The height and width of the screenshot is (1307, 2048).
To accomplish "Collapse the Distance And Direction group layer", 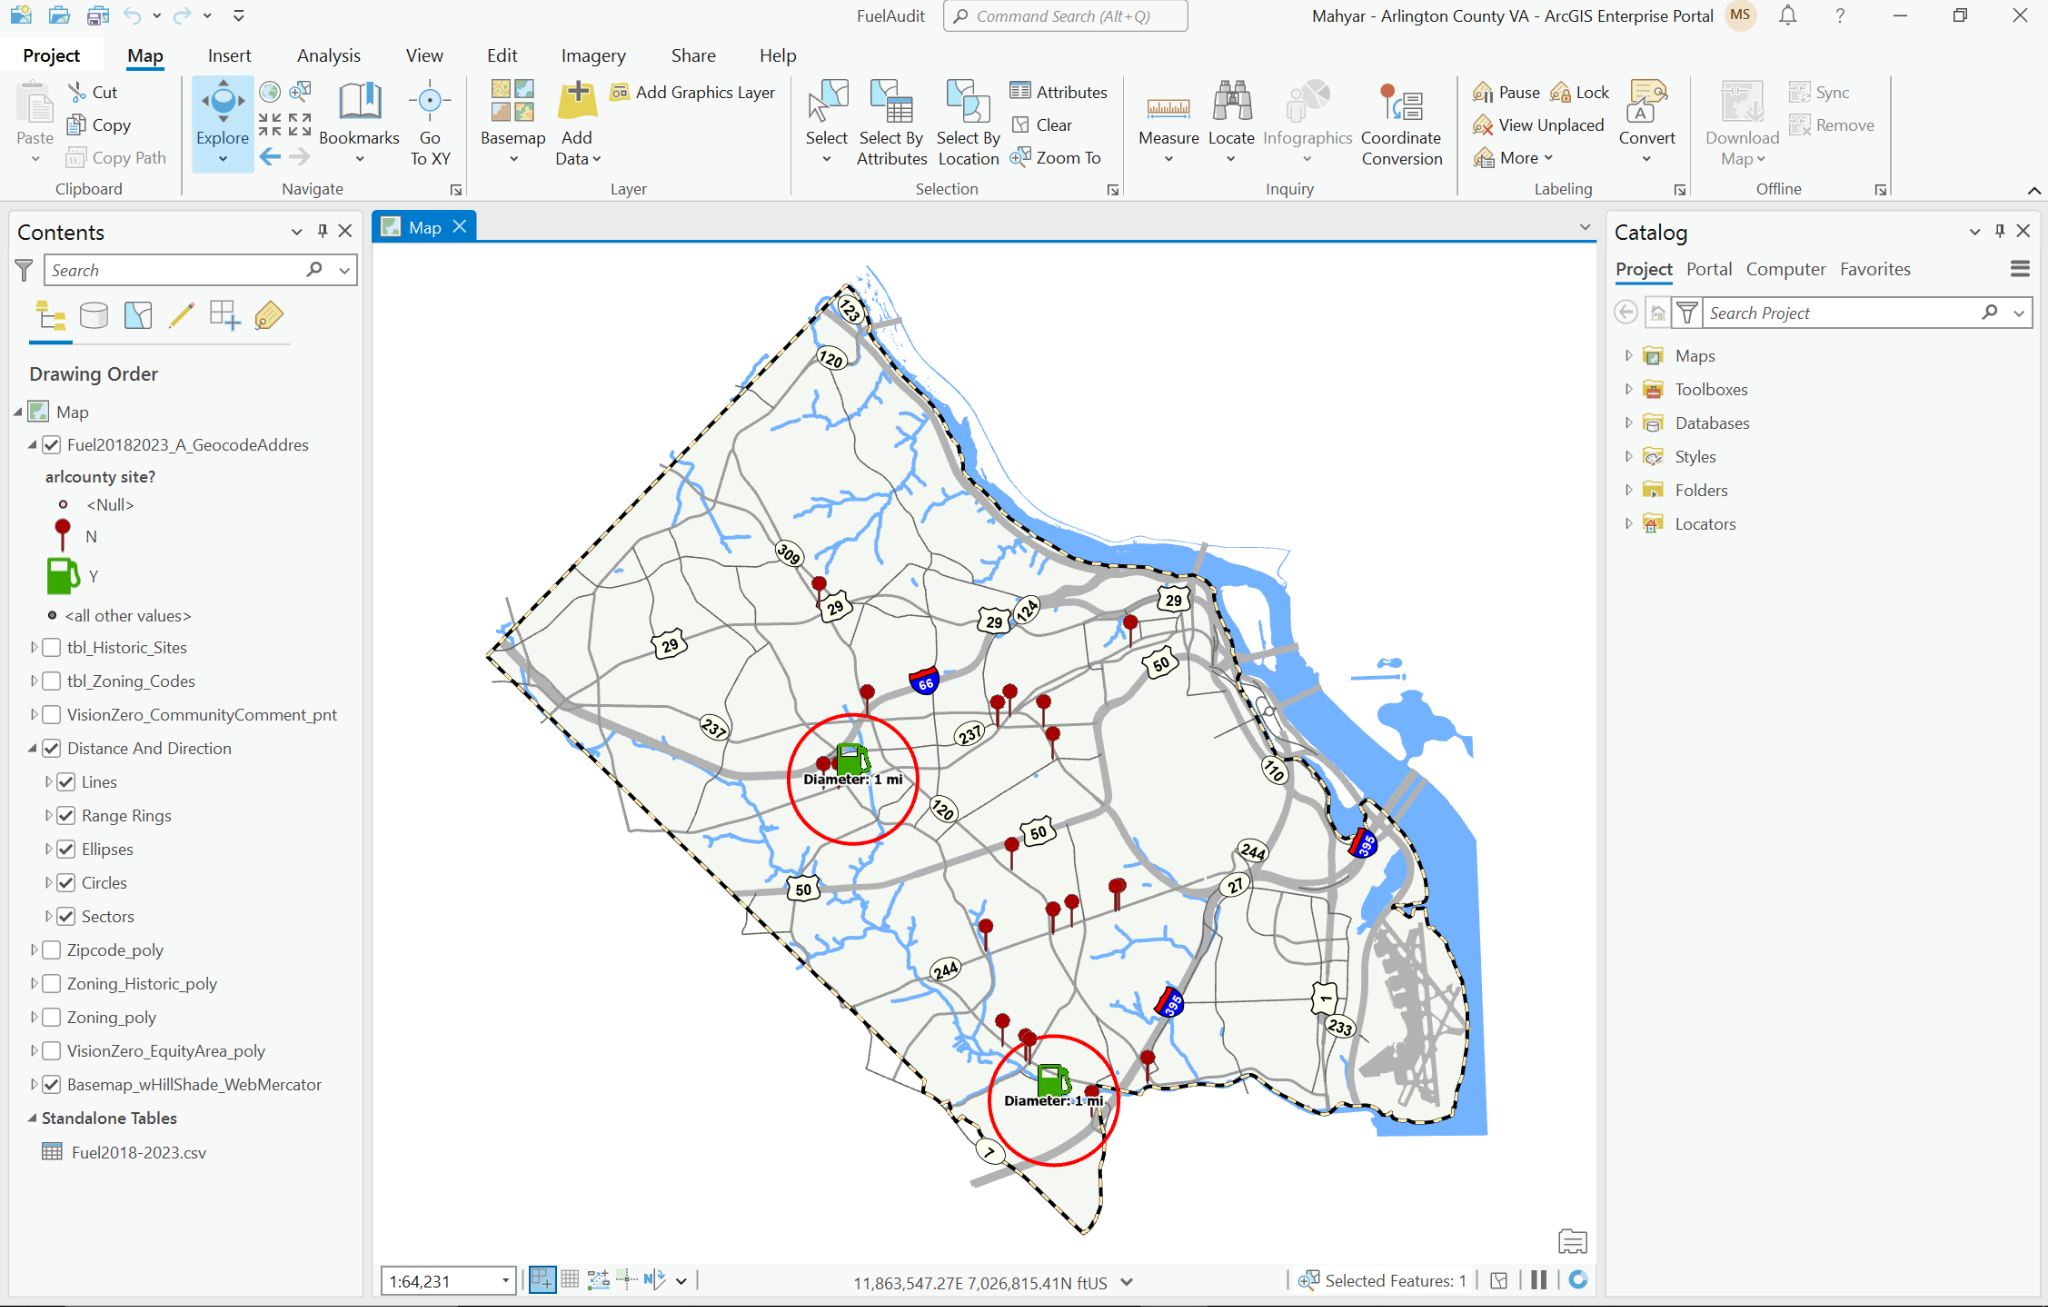I will [31, 748].
